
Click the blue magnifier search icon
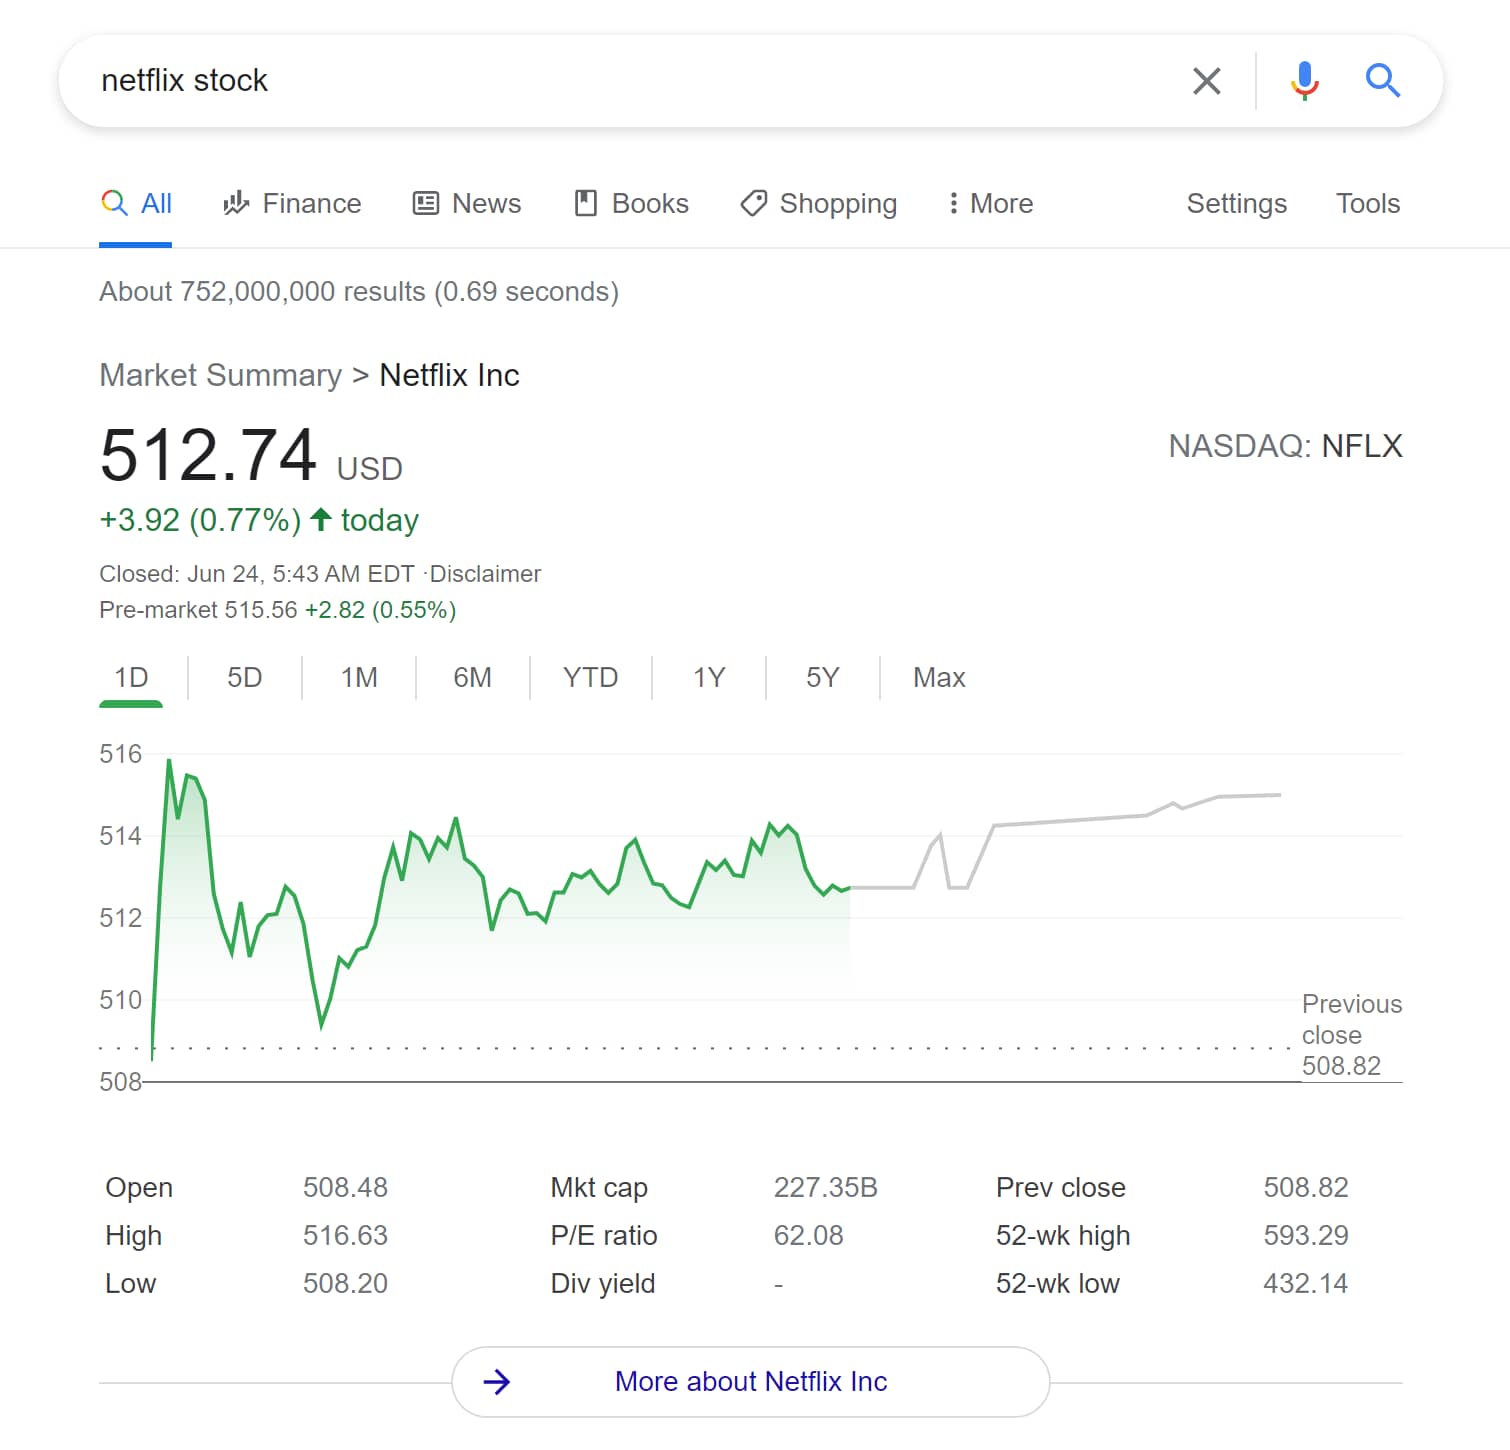pyautogui.click(x=1383, y=80)
